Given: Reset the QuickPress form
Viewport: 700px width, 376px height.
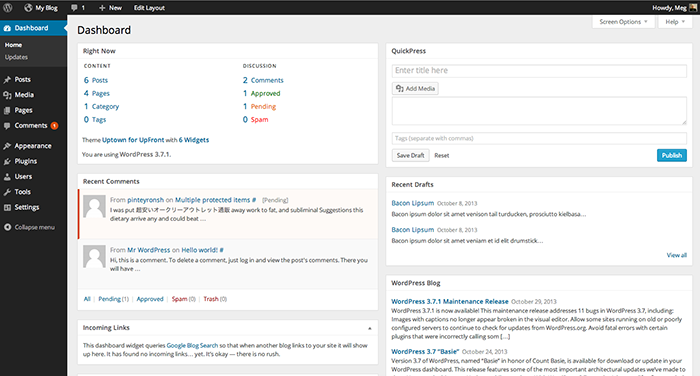Looking at the screenshot, I should [x=442, y=155].
